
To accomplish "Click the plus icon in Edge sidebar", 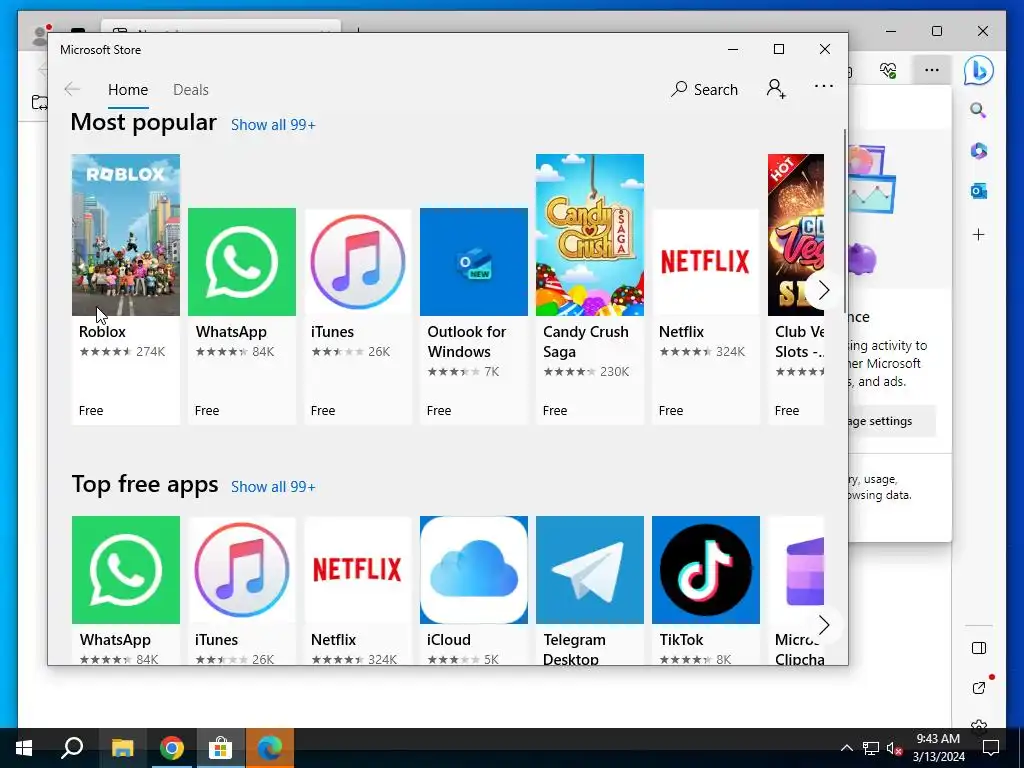I will pyautogui.click(x=978, y=234).
